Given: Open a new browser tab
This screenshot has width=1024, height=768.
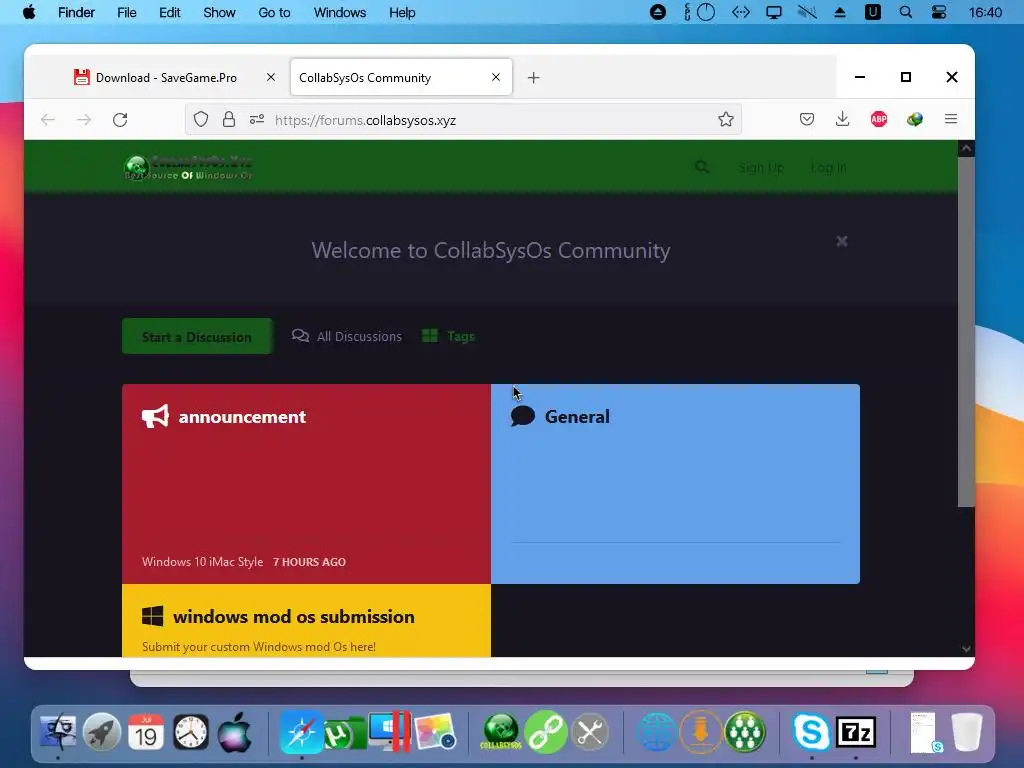Looking at the screenshot, I should pos(534,78).
